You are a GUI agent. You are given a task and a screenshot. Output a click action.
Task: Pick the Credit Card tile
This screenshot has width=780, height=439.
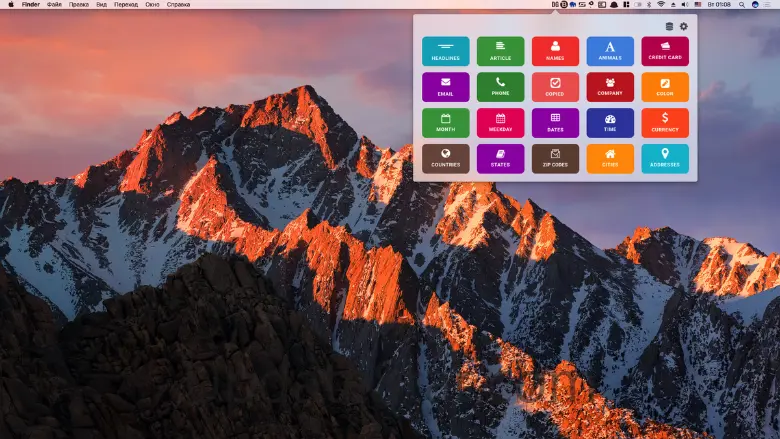click(665, 51)
